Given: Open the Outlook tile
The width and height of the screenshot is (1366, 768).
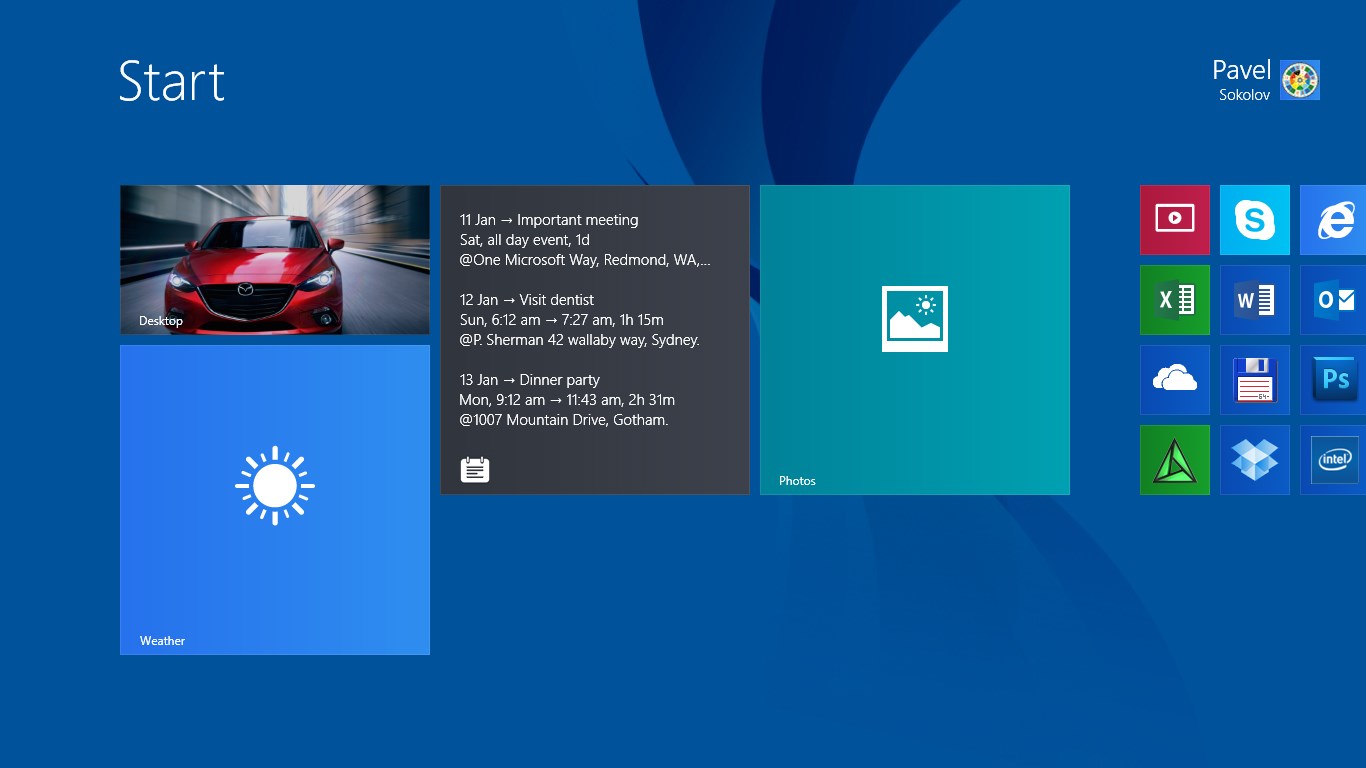Looking at the screenshot, I should [1334, 300].
